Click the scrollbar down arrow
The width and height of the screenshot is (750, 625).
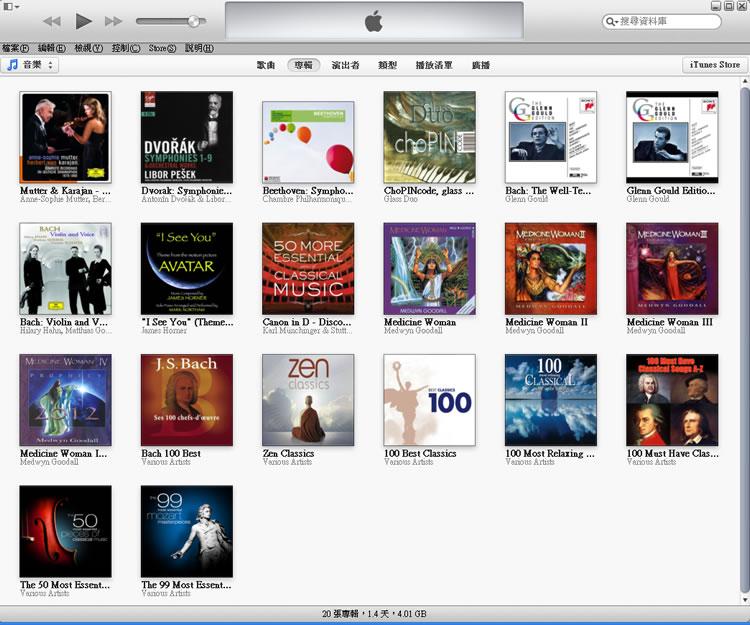point(745,599)
